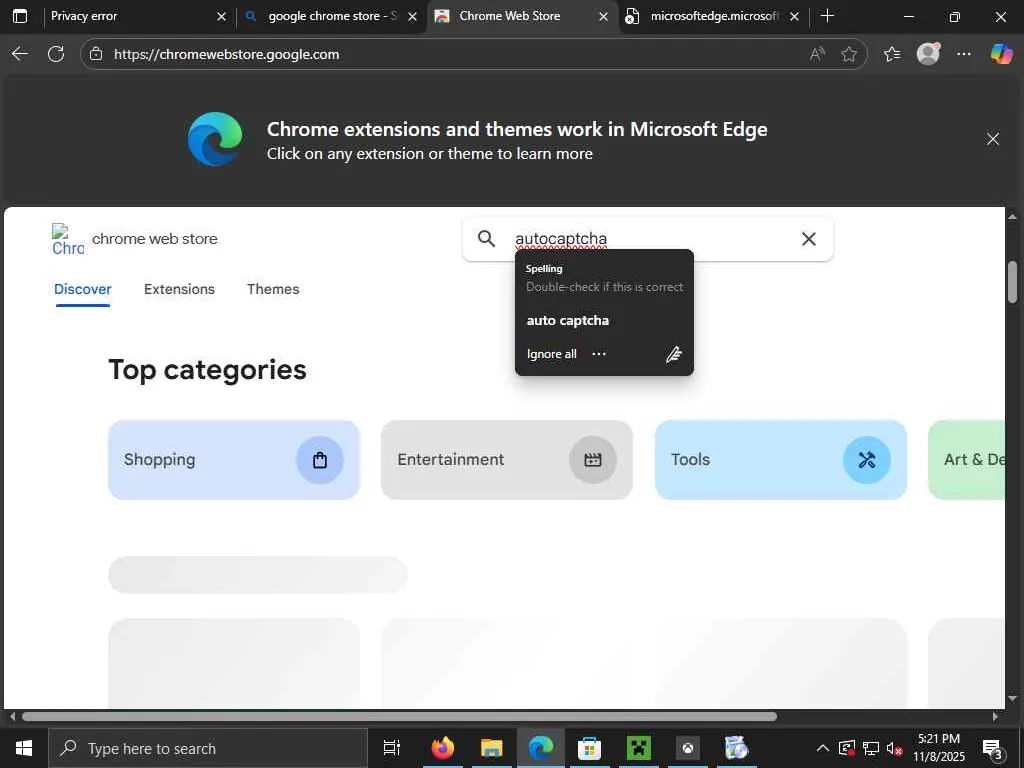Open the Tools category card
Screen dimensions: 1024x768
(x=780, y=460)
